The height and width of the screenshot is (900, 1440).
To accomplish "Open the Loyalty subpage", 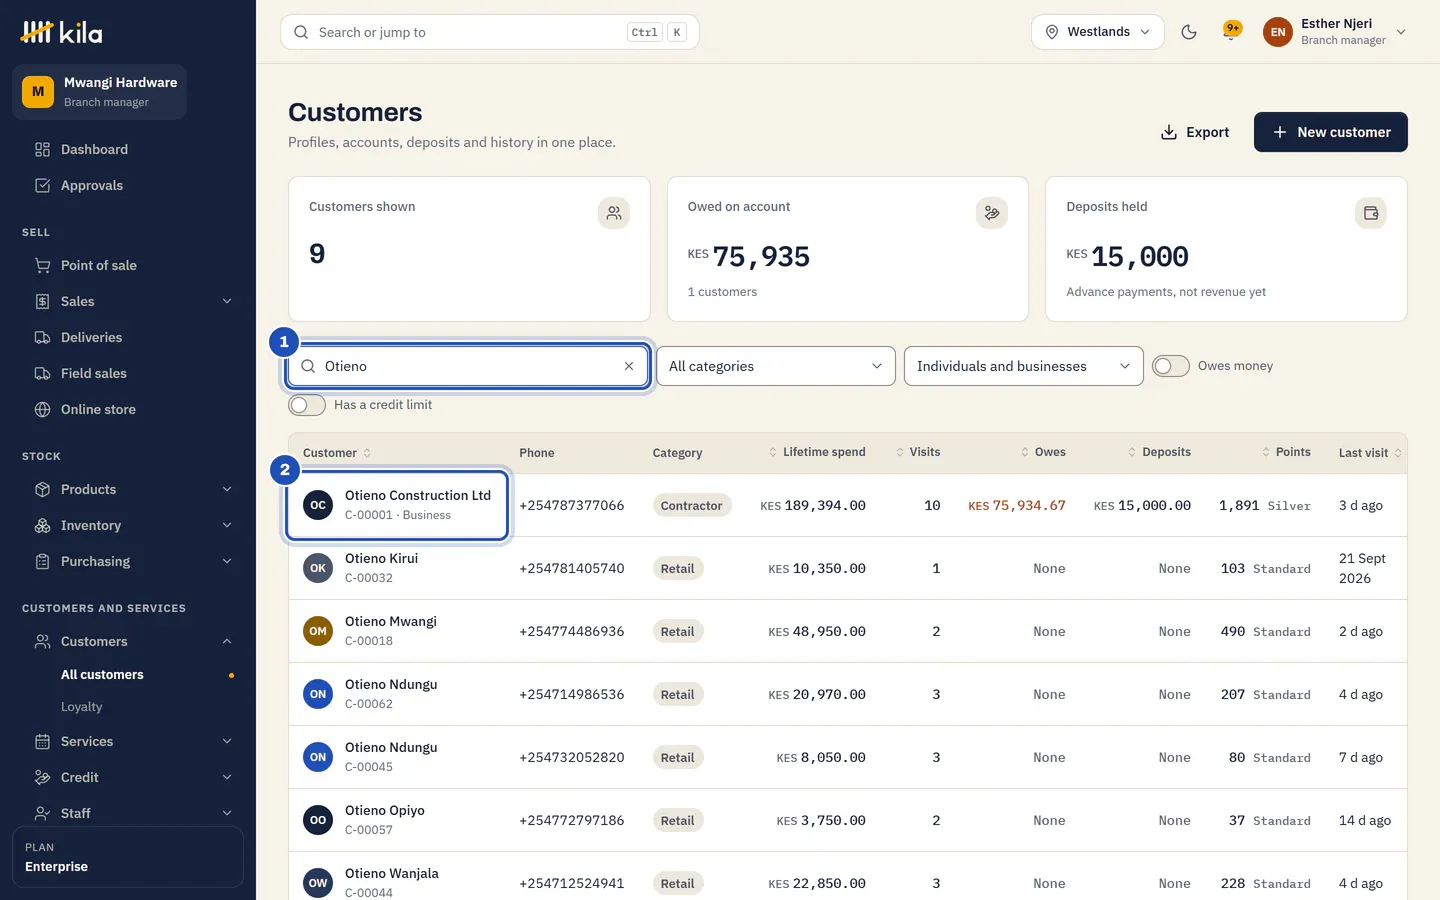I will click(x=82, y=707).
